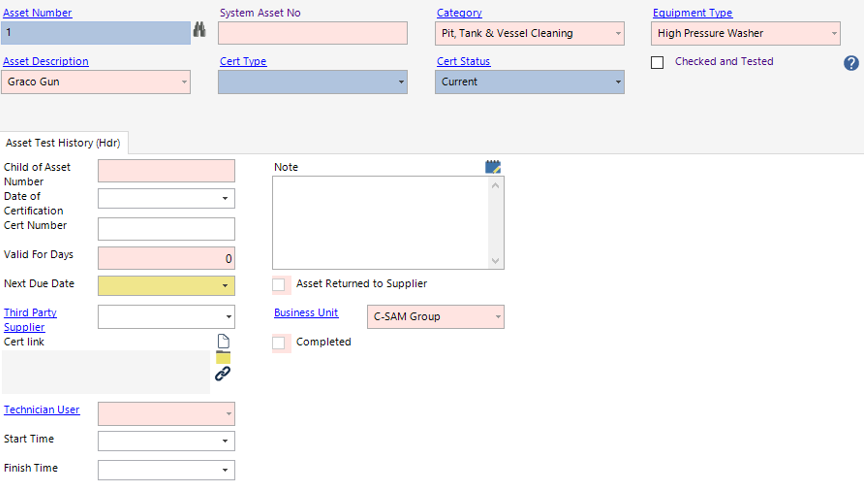Click the Note scrollbar down arrow
The width and height of the screenshot is (864, 495).
coord(495,261)
